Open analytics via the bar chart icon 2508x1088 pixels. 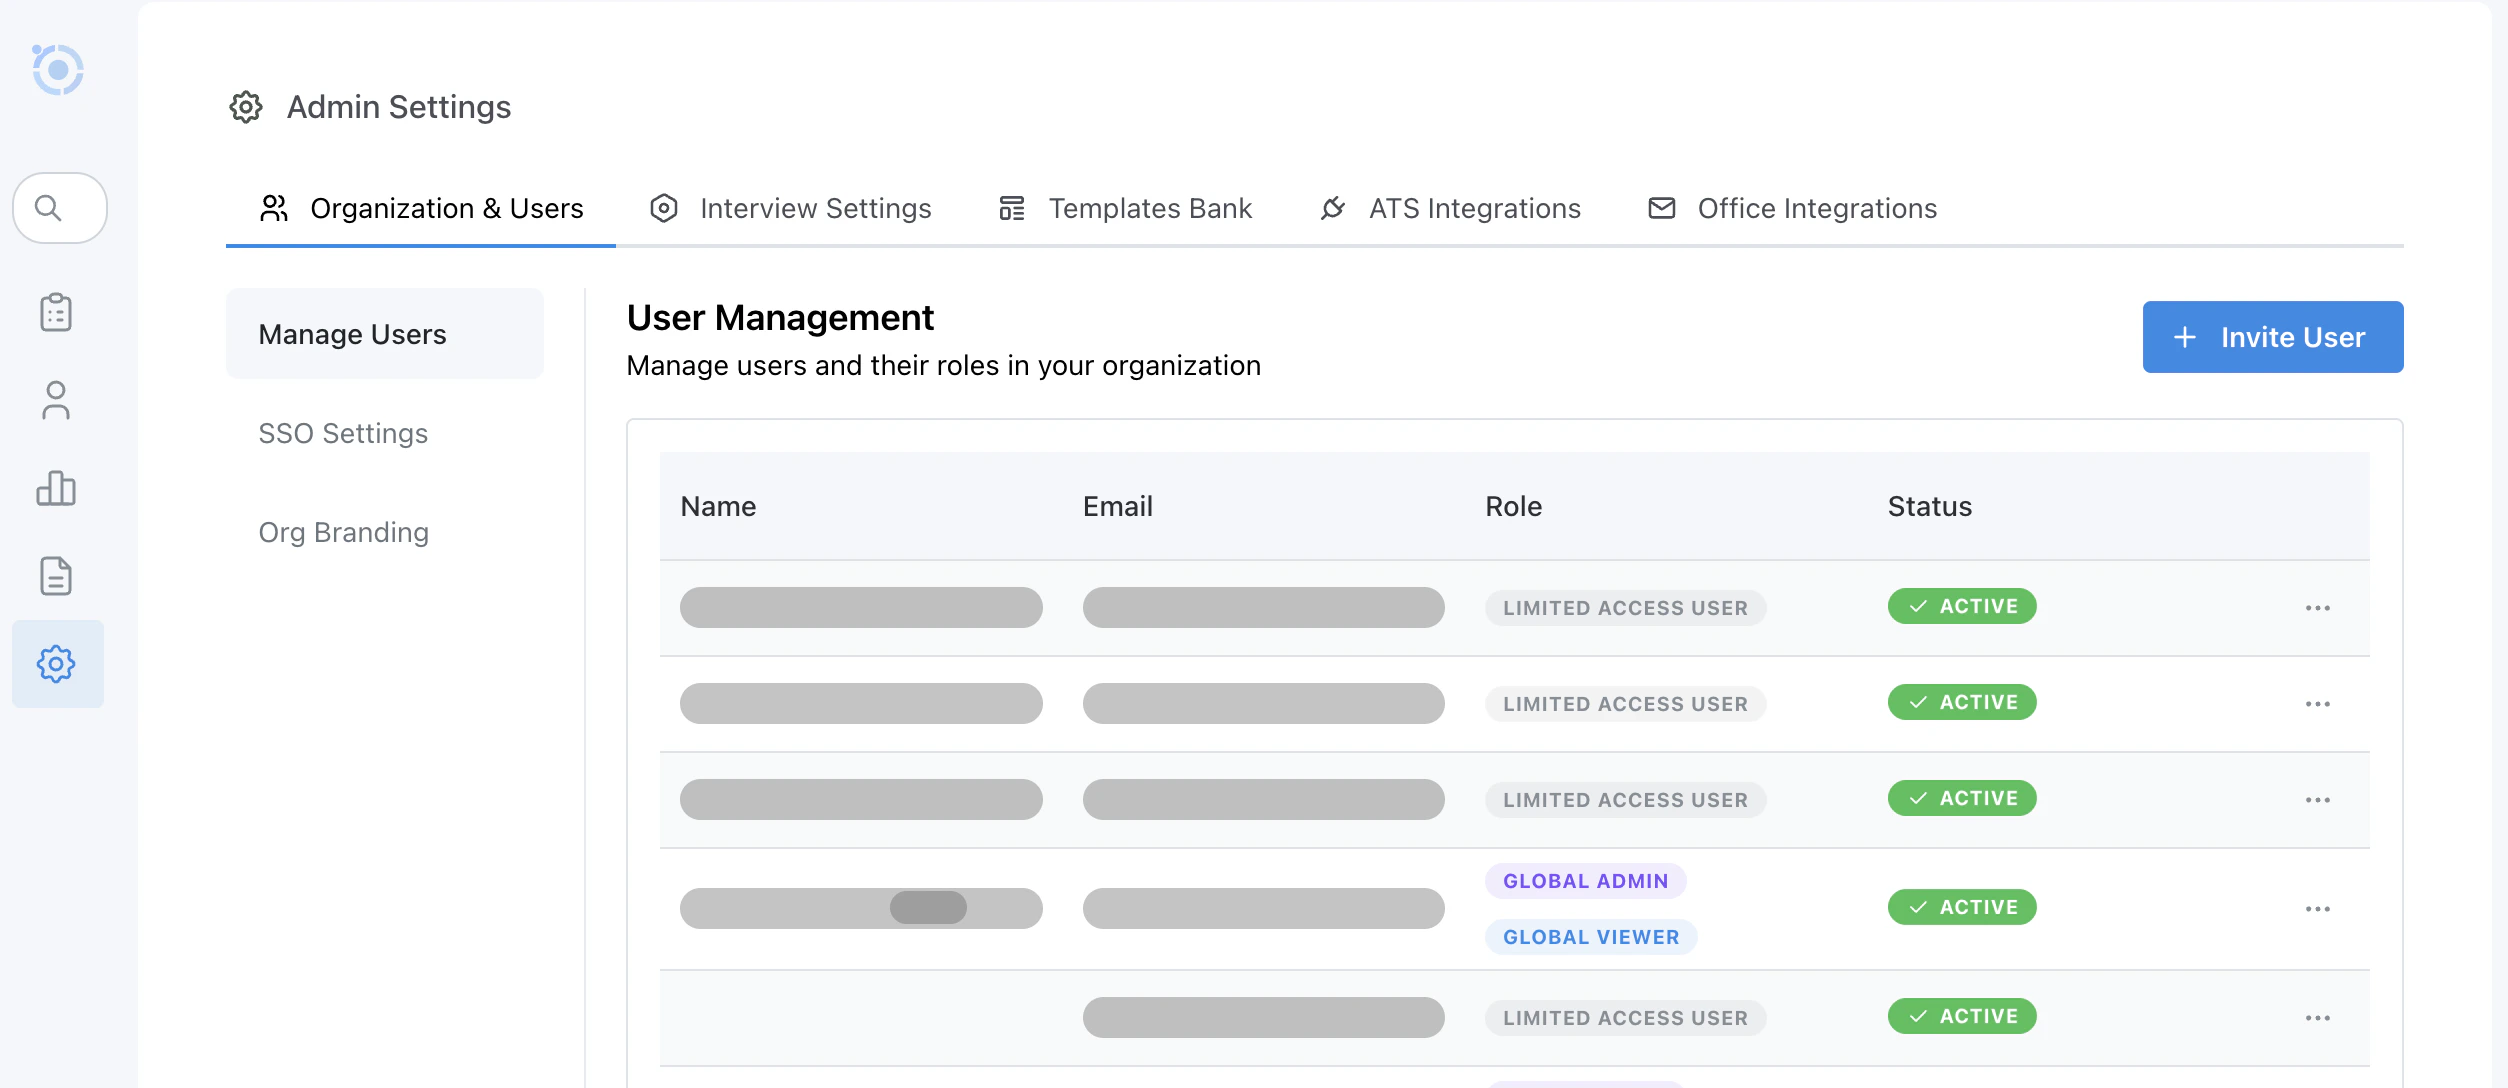pos(57,489)
